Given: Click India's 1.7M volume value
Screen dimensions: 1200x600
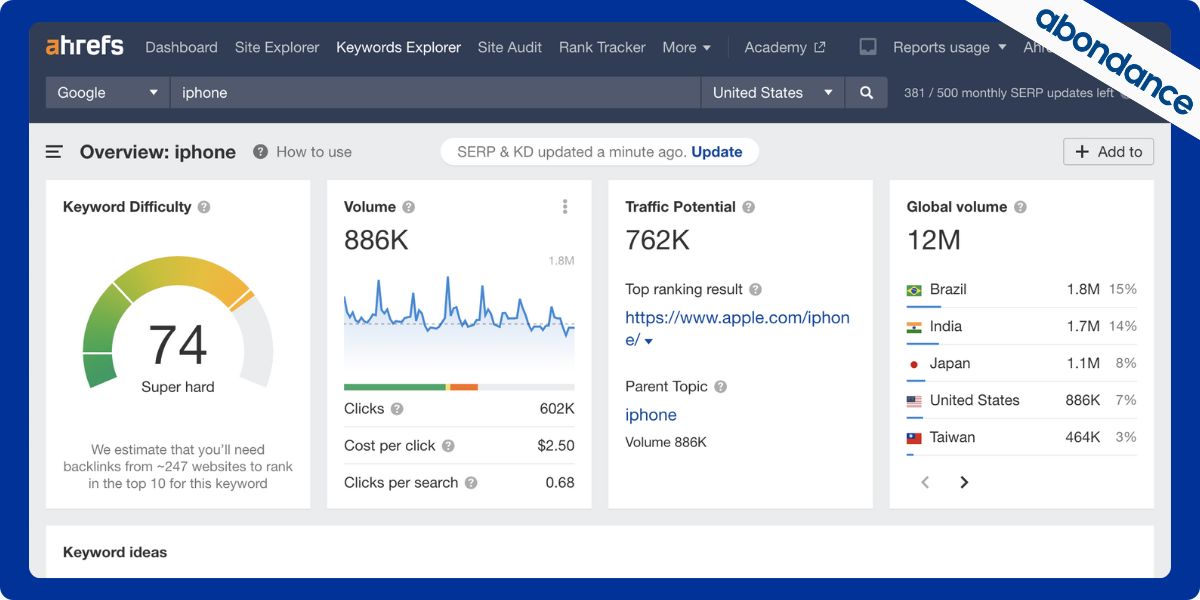Looking at the screenshot, I should 1083,327.
